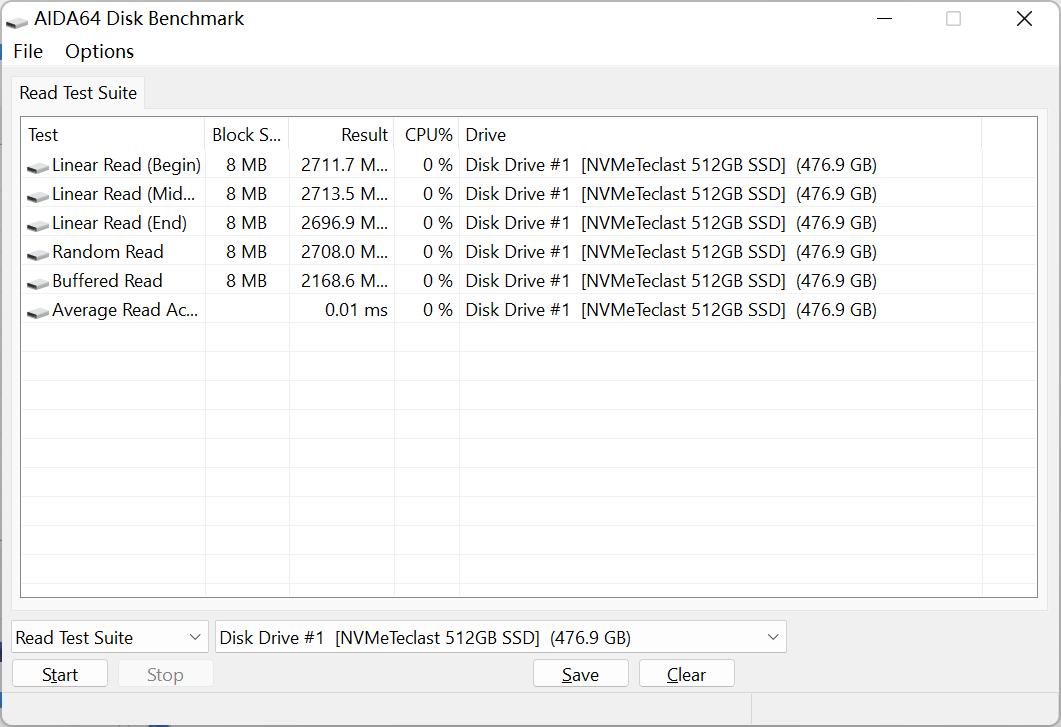The height and width of the screenshot is (727, 1061).
Task: Select the Buffered Read row text
Action: pyautogui.click(x=108, y=281)
